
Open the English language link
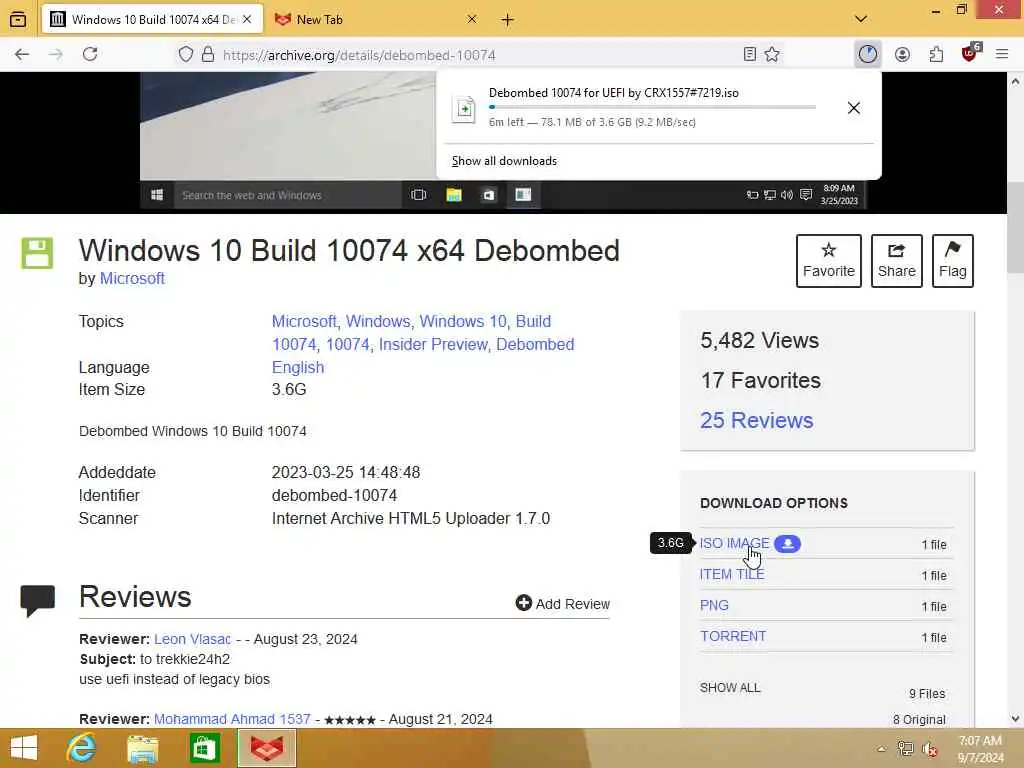(298, 367)
